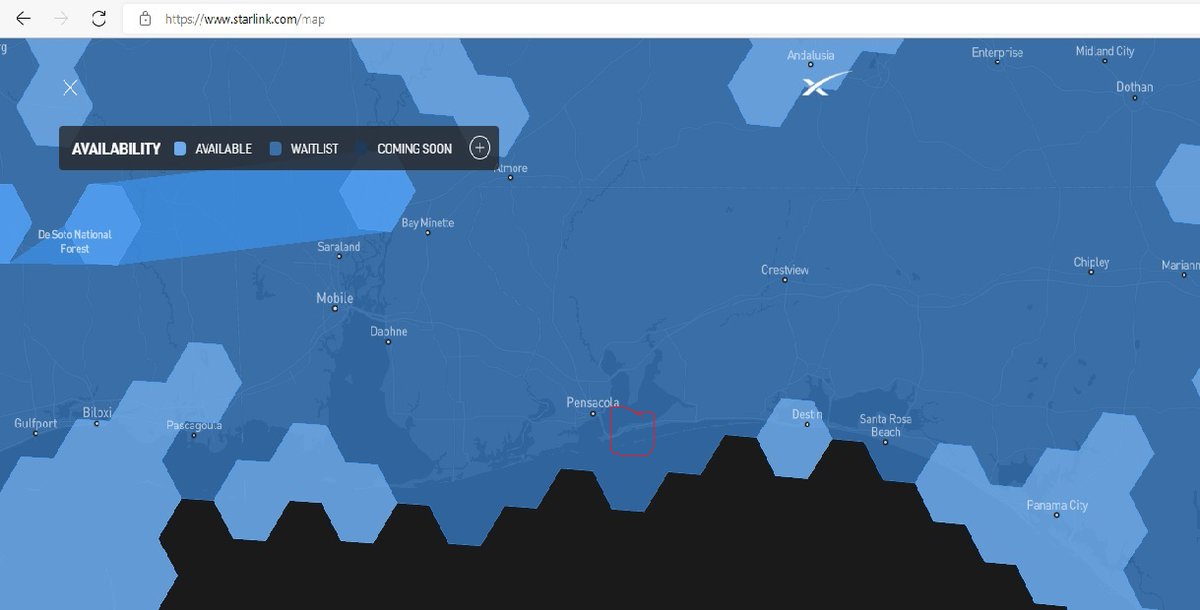This screenshot has width=1200, height=610.
Task: Click the Andalusia city label
Action: pyautogui.click(x=811, y=55)
